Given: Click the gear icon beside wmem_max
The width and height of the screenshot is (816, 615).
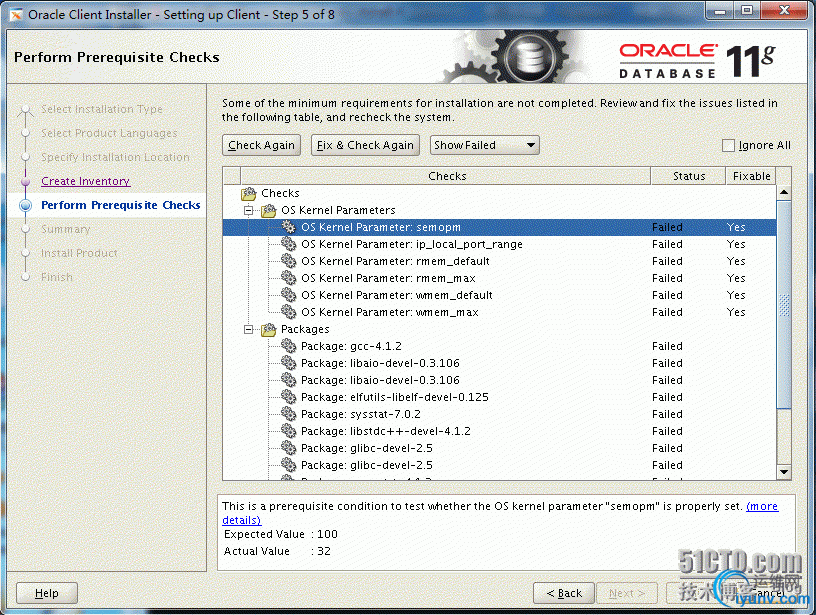Looking at the screenshot, I should tap(288, 312).
